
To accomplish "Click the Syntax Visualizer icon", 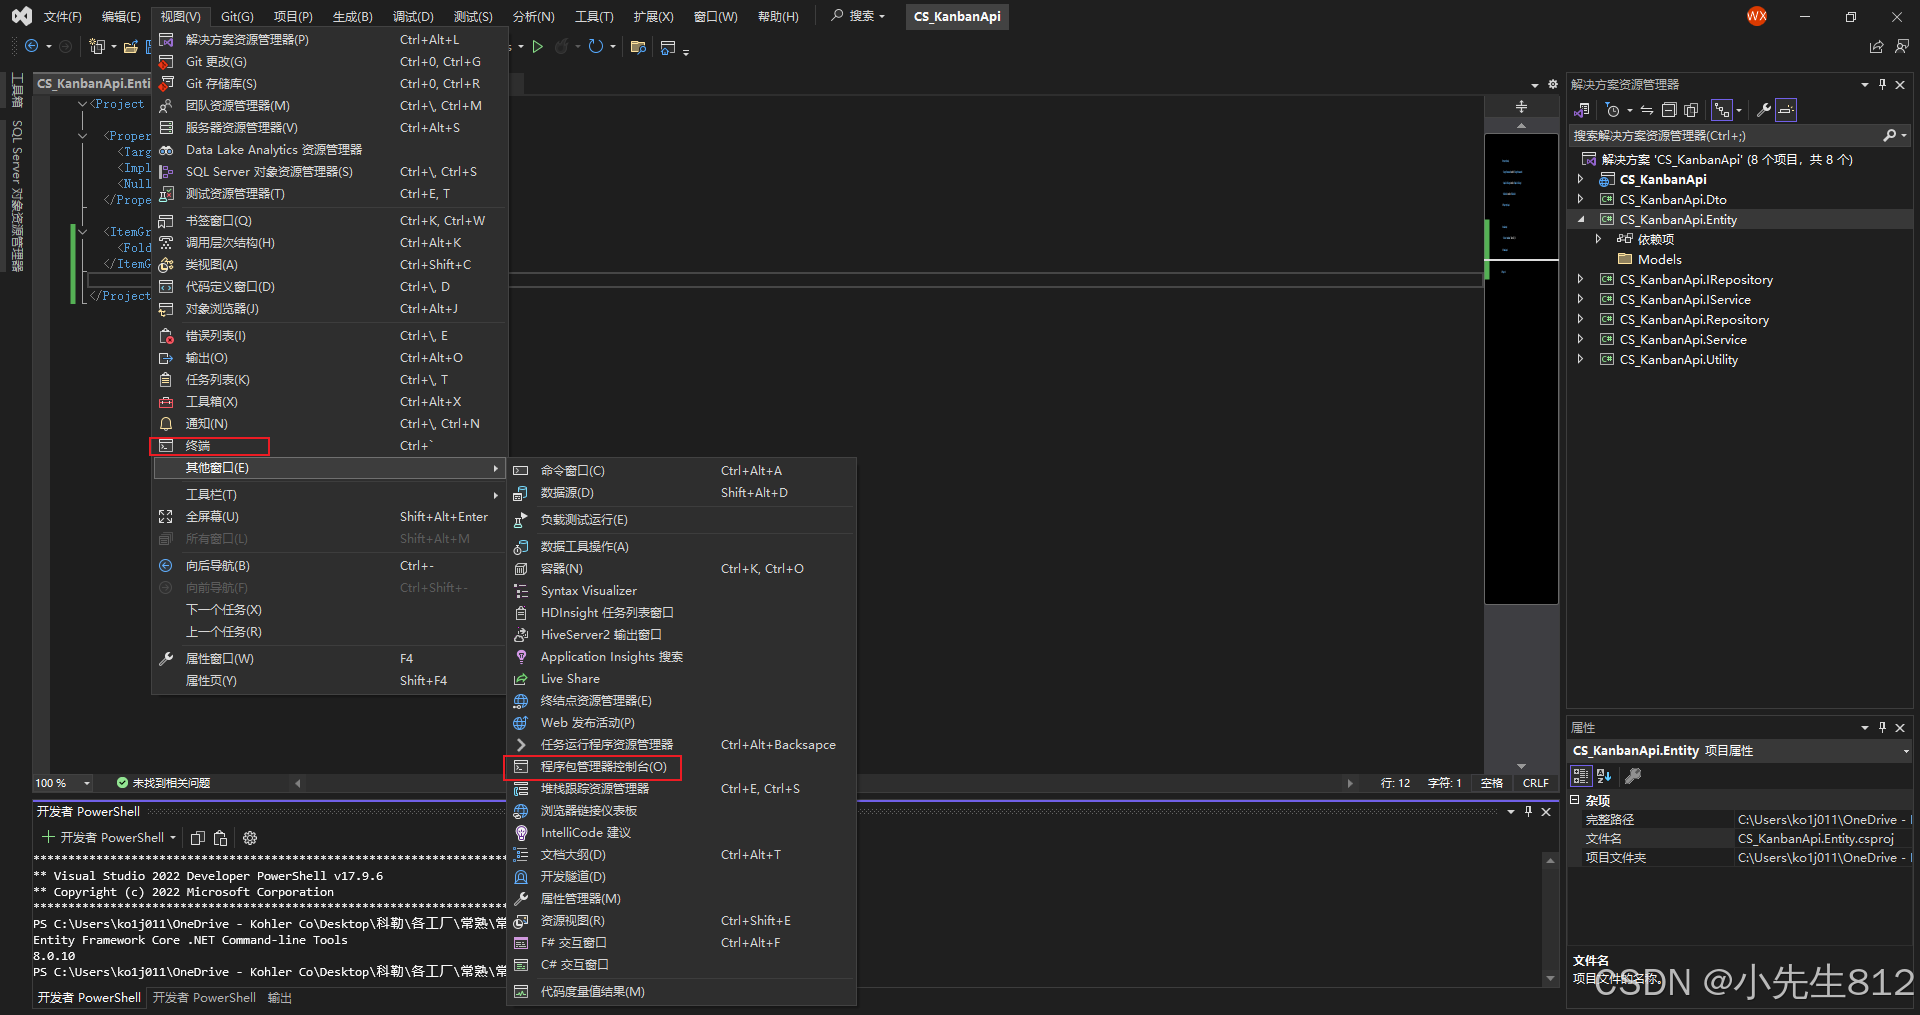I will 521,591.
